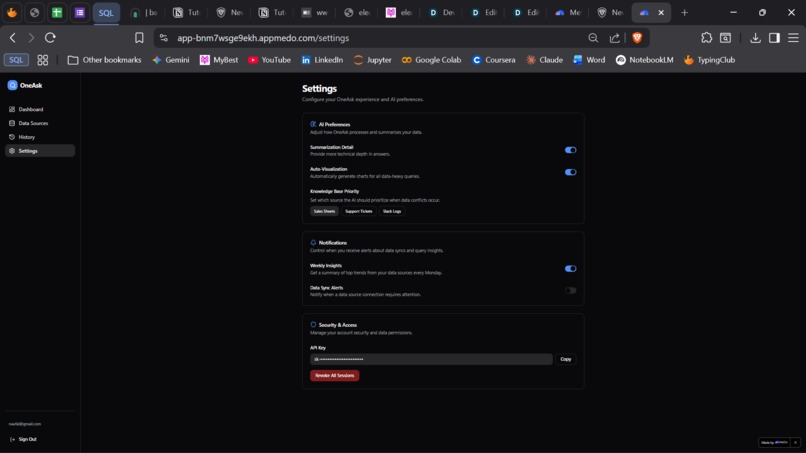Viewport: 806px width, 453px height.
Task: Go forward to the next page
Action: tap(31, 38)
